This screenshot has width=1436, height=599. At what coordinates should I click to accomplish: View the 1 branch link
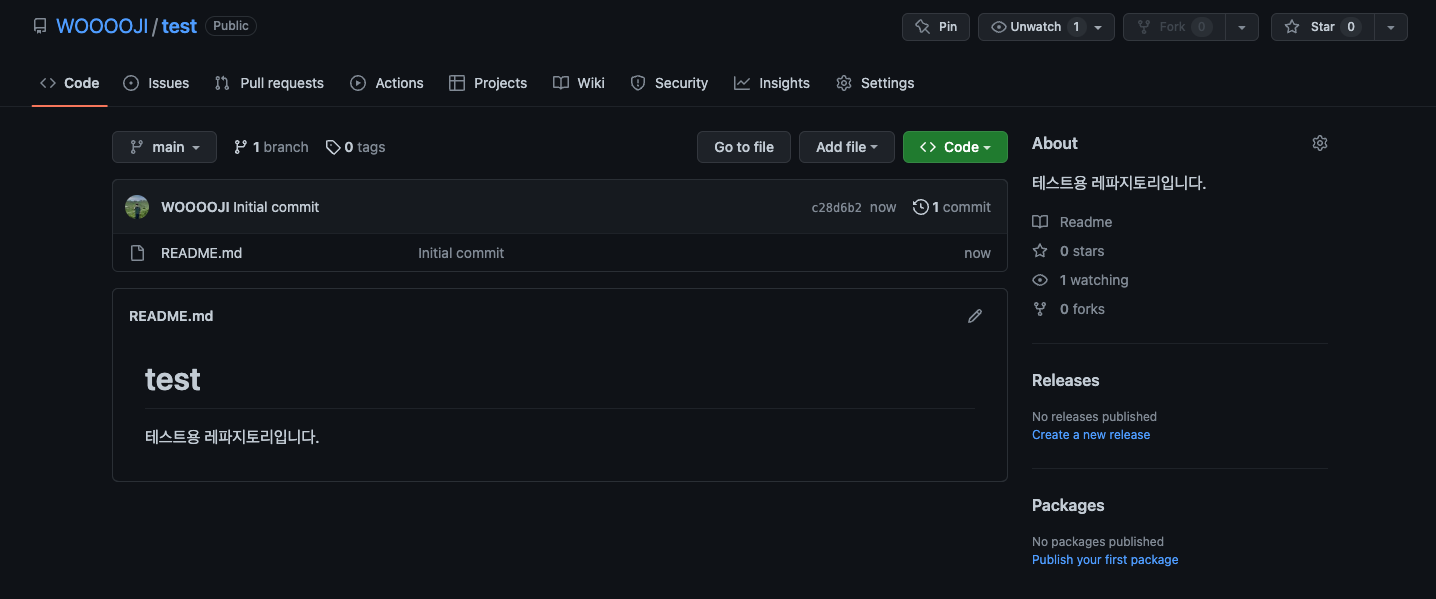click(271, 147)
